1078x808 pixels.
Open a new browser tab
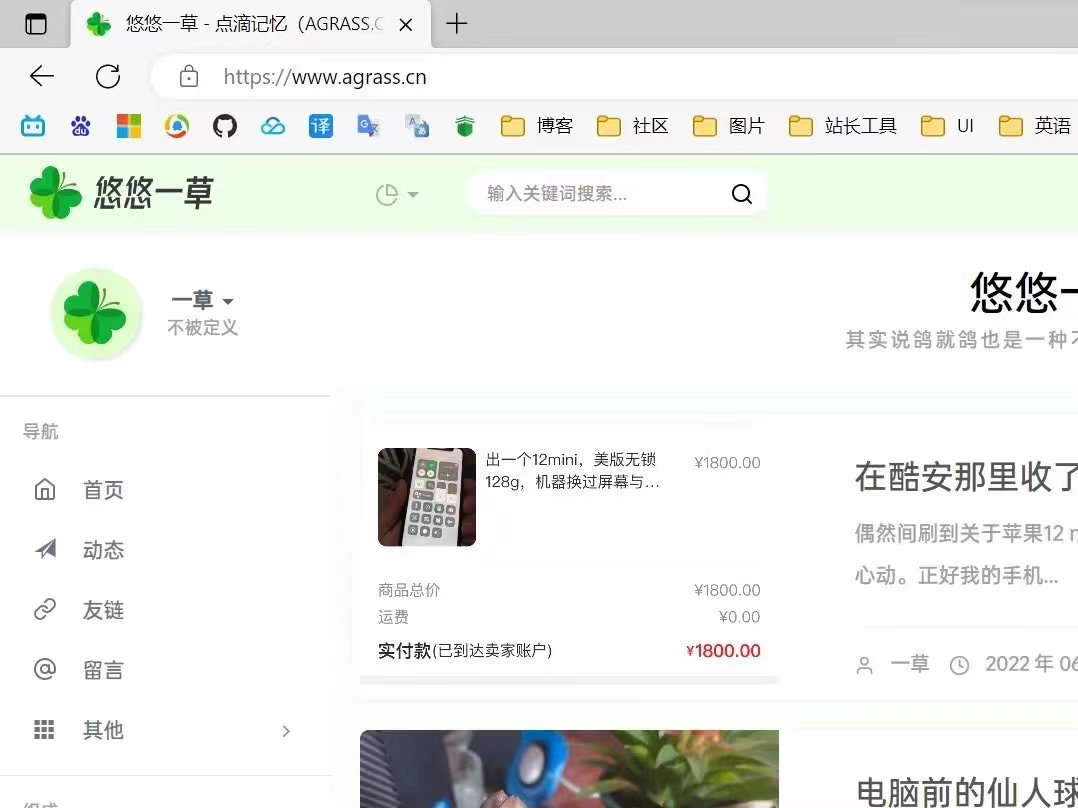[x=456, y=24]
